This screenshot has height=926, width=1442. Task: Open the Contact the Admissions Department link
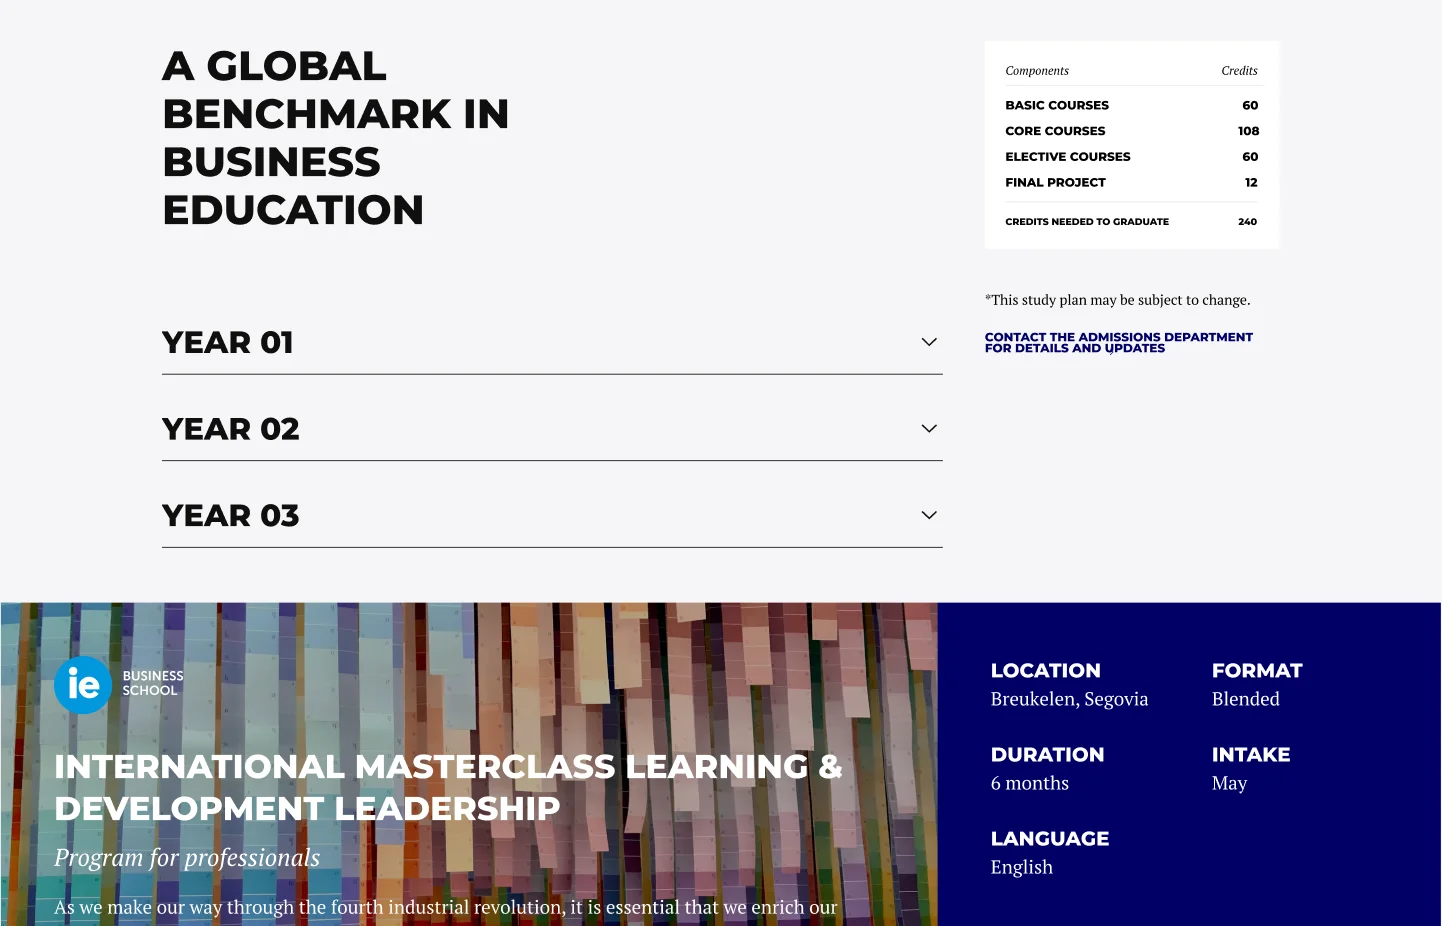(x=1118, y=342)
